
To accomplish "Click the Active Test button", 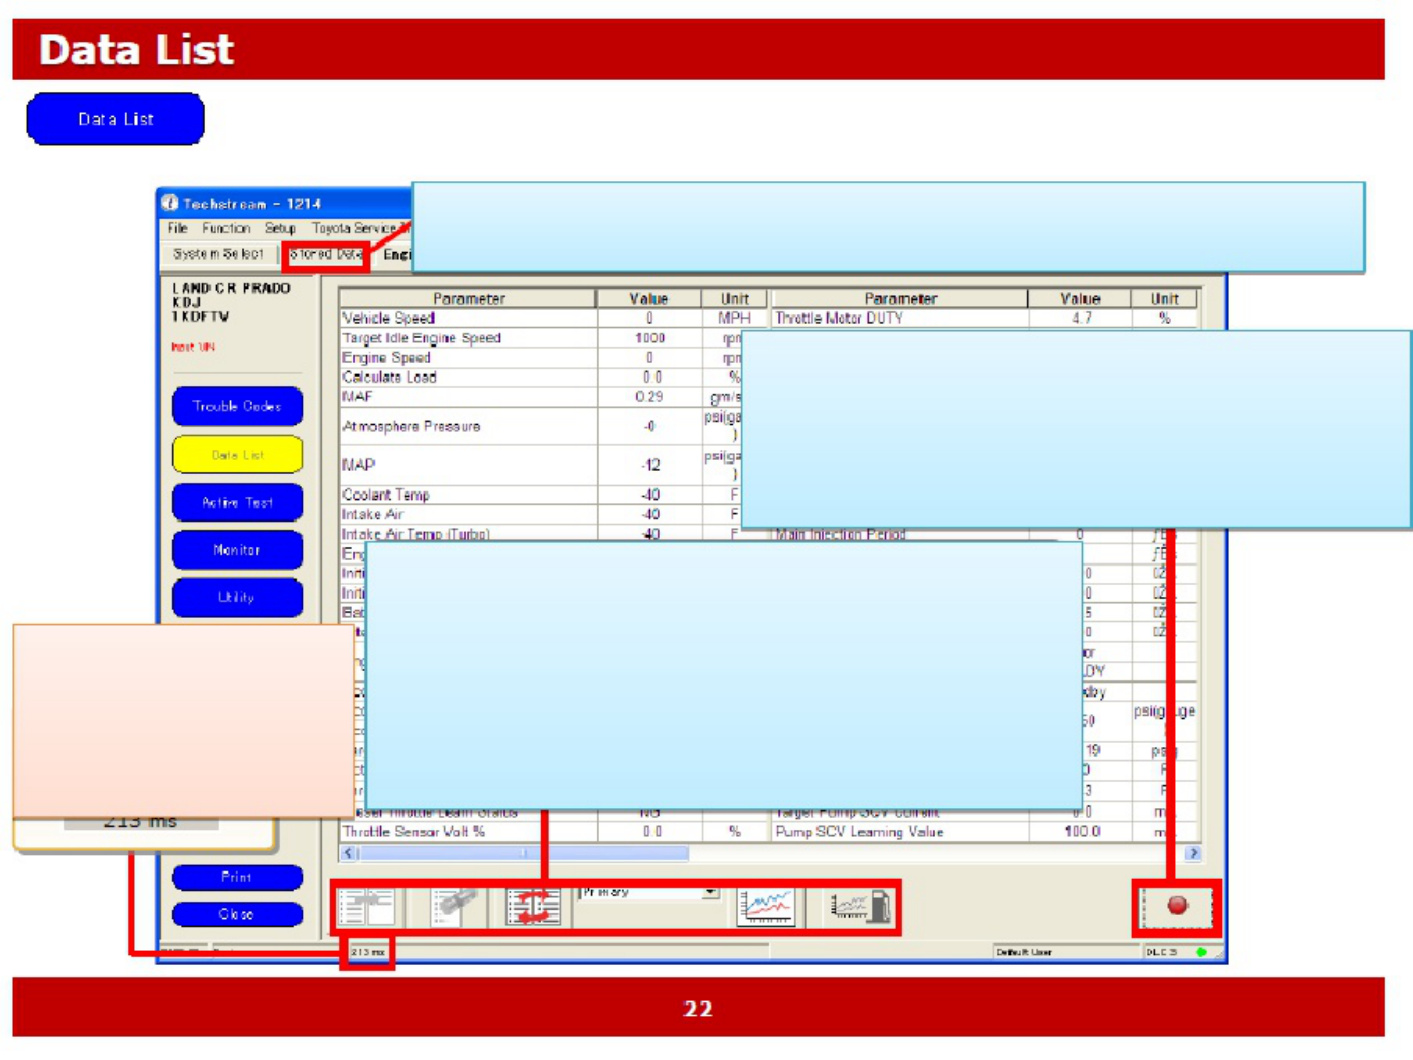I will (x=237, y=502).
